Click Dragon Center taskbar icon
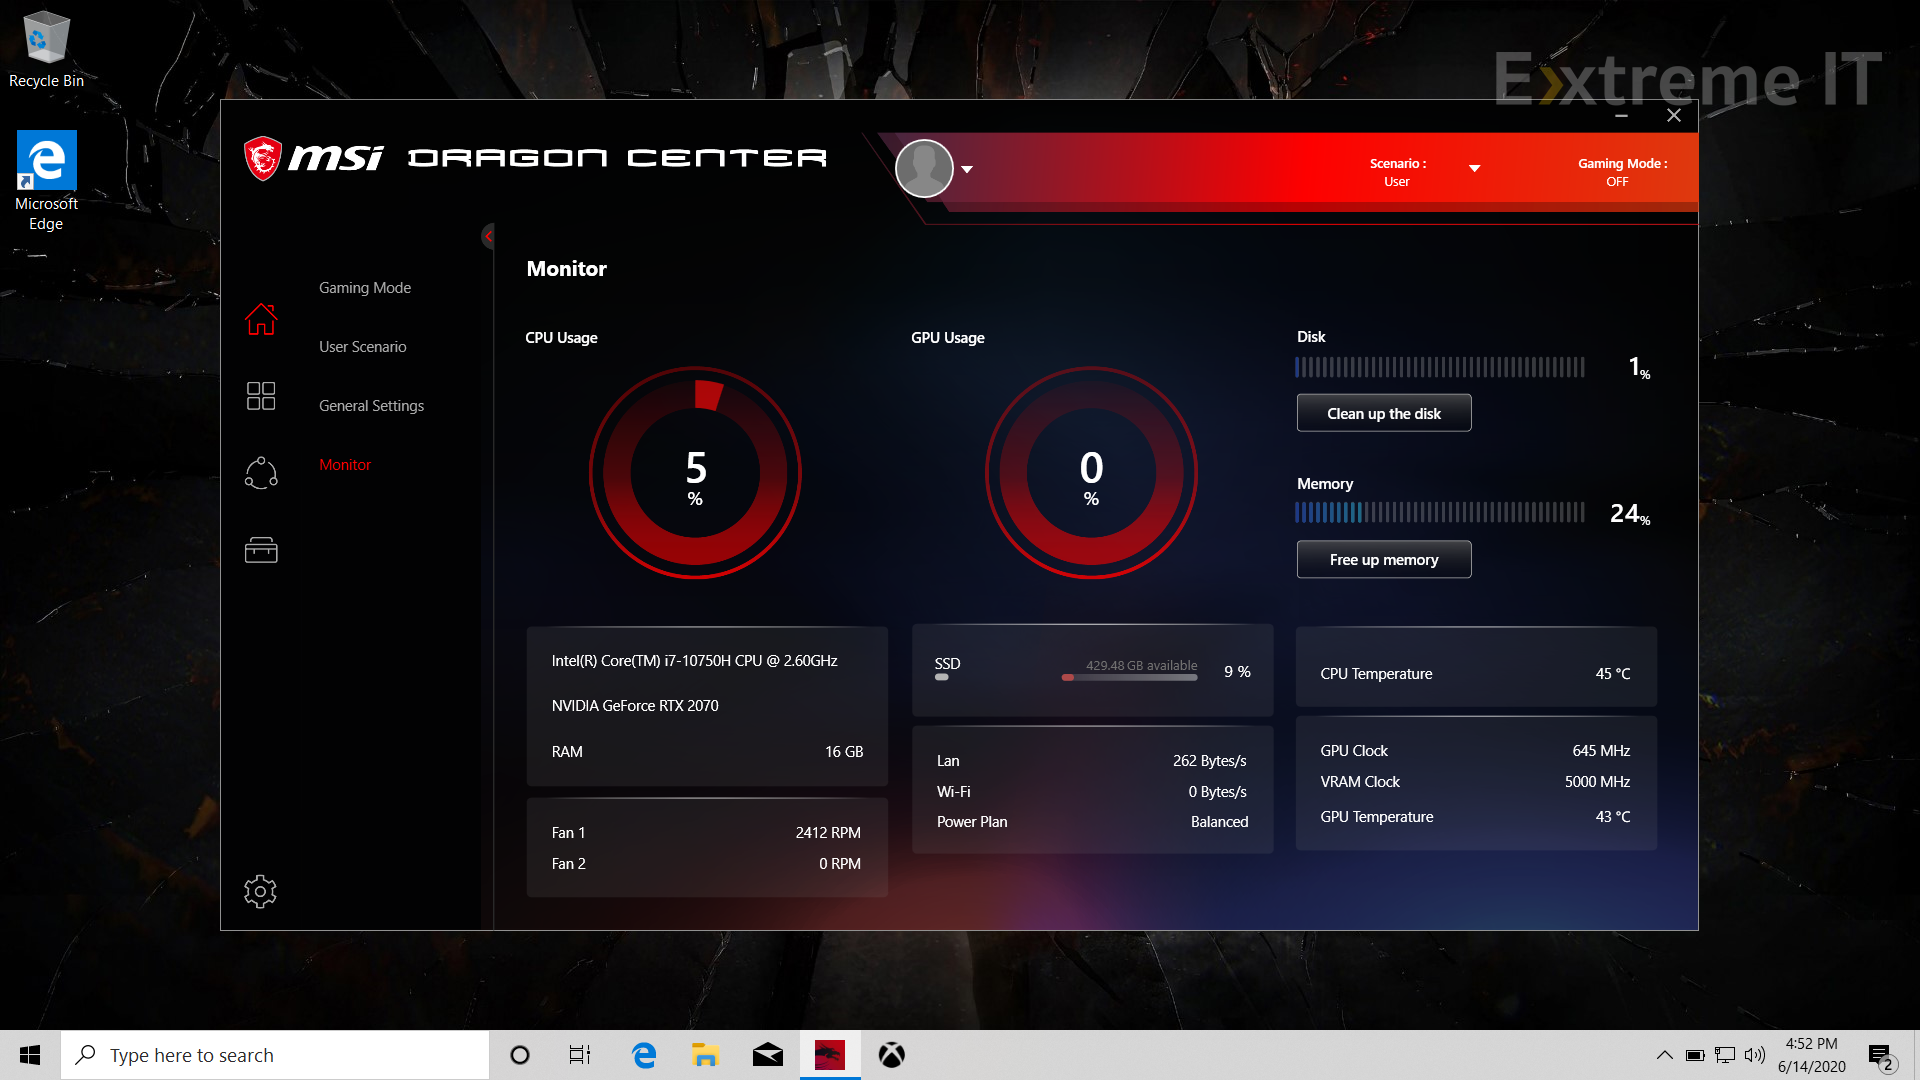1920x1080 pixels. (830, 1055)
